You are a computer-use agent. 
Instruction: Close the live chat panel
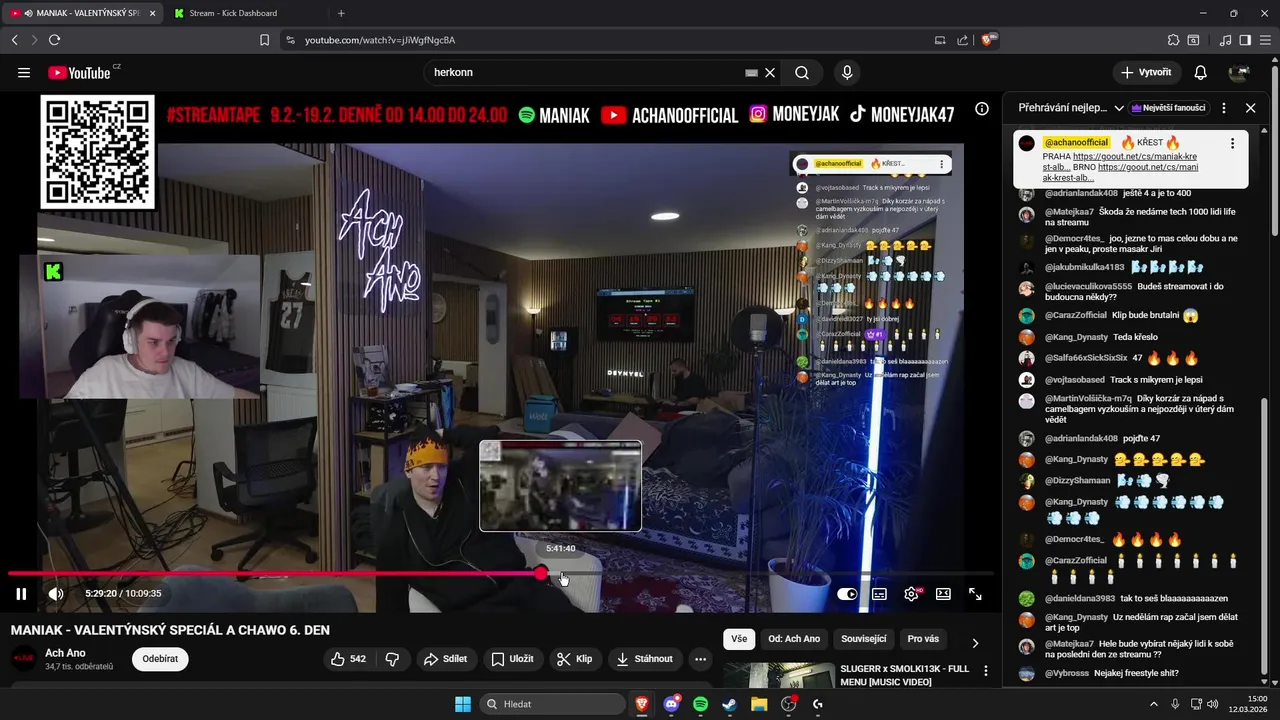tap(1250, 108)
